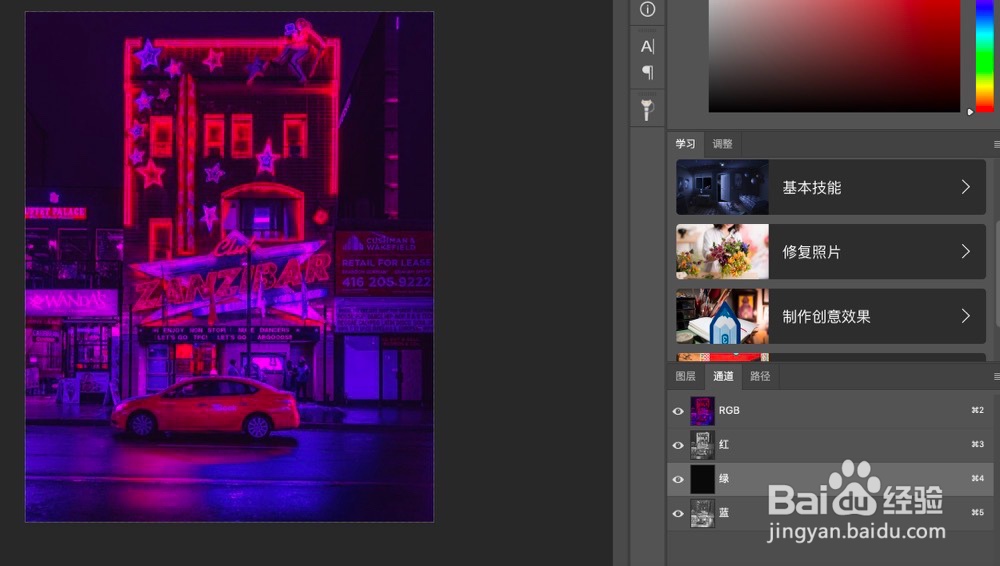
Task: Open the Properties info panel icon
Action: [x=647, y=9]
